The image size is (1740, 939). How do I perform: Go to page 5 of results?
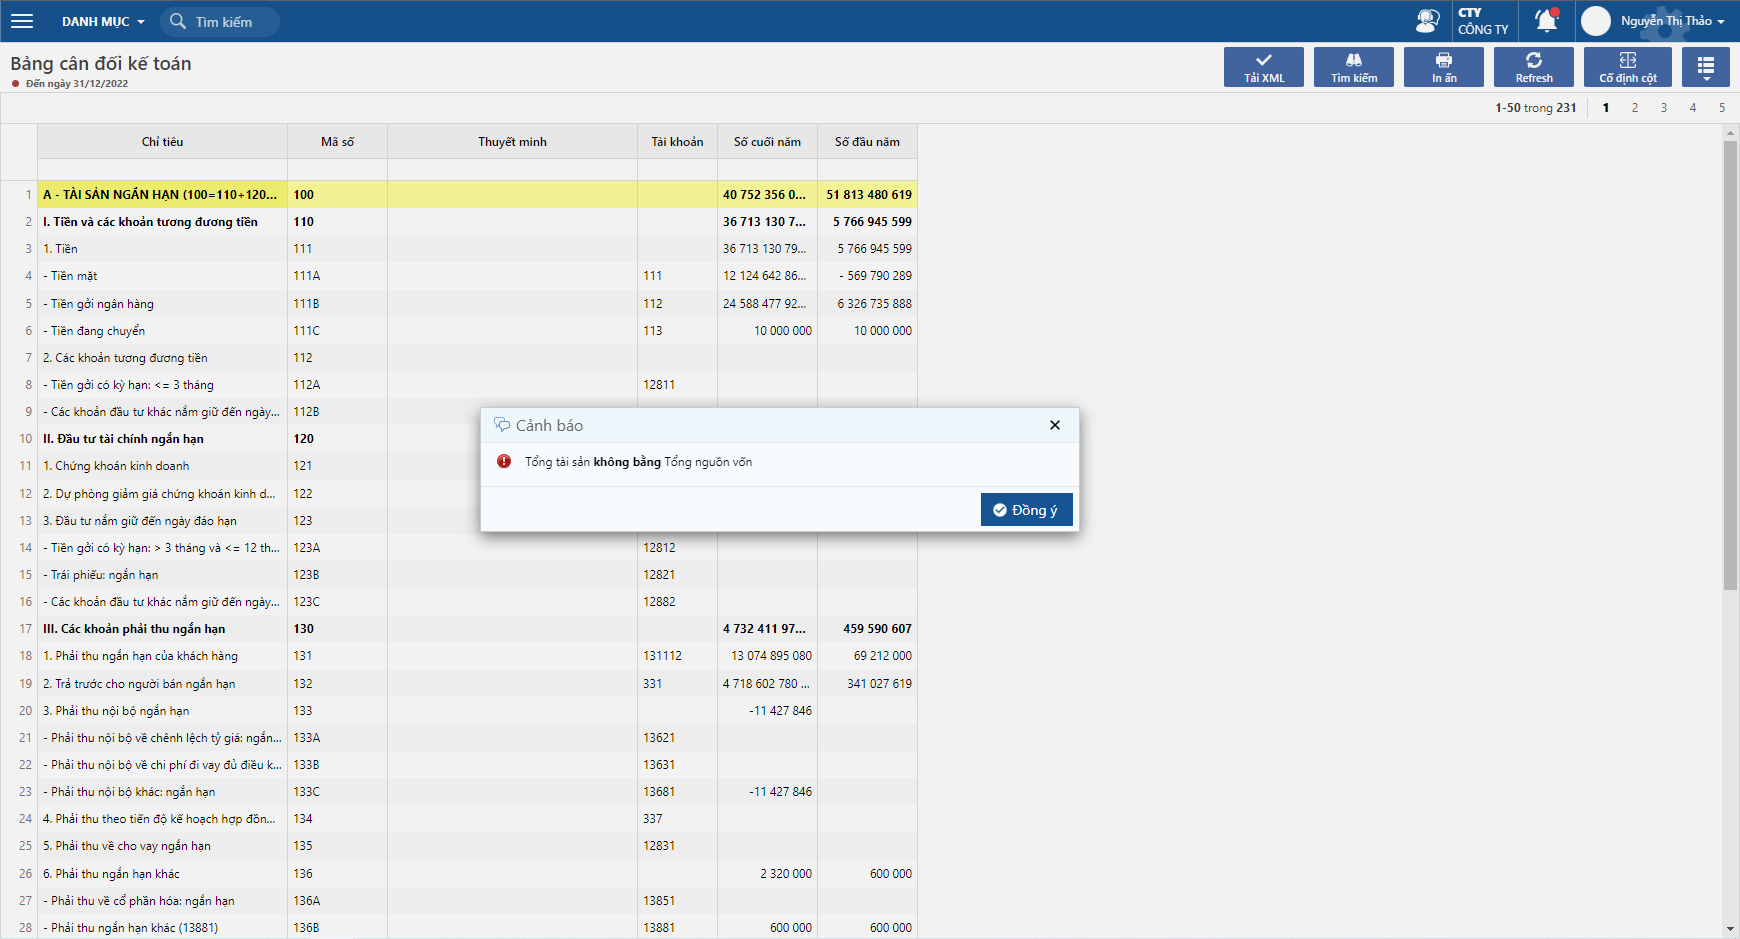[1722, 108]
